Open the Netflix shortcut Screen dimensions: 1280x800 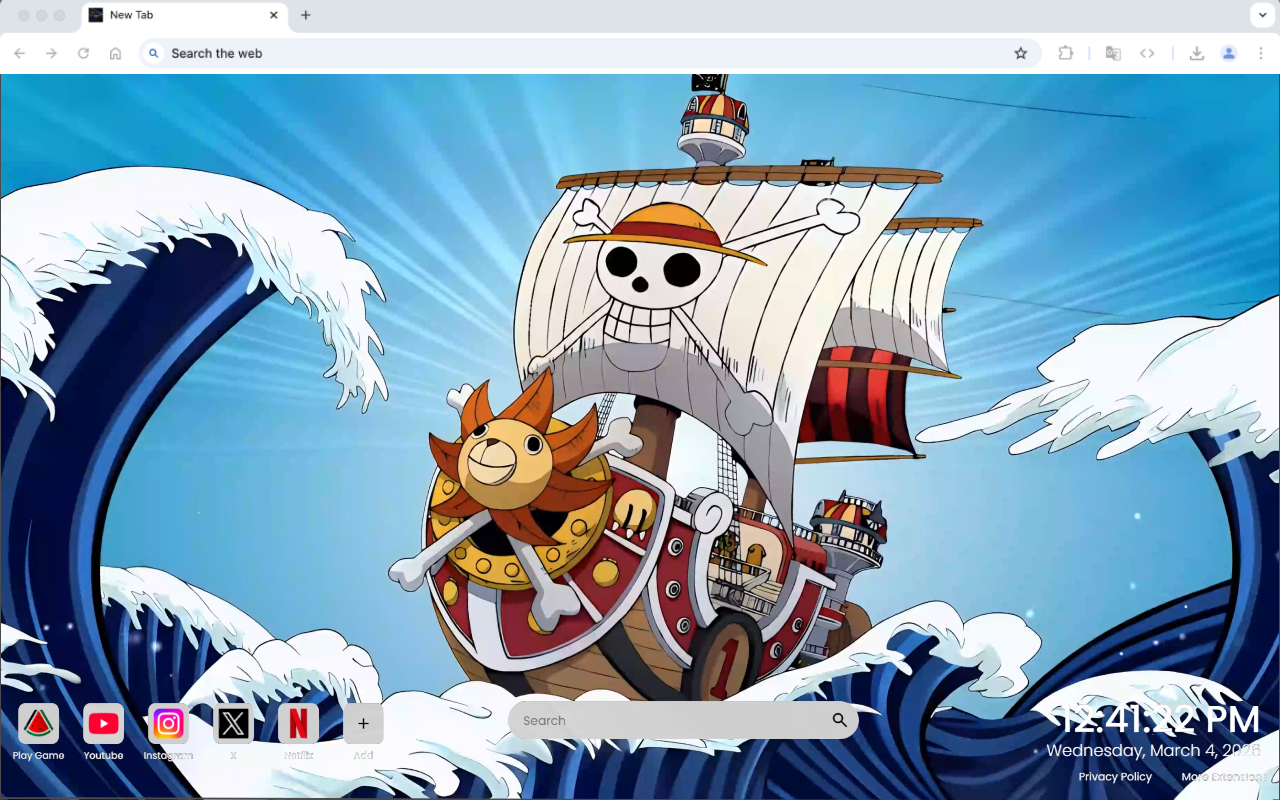tap(298, 723)
